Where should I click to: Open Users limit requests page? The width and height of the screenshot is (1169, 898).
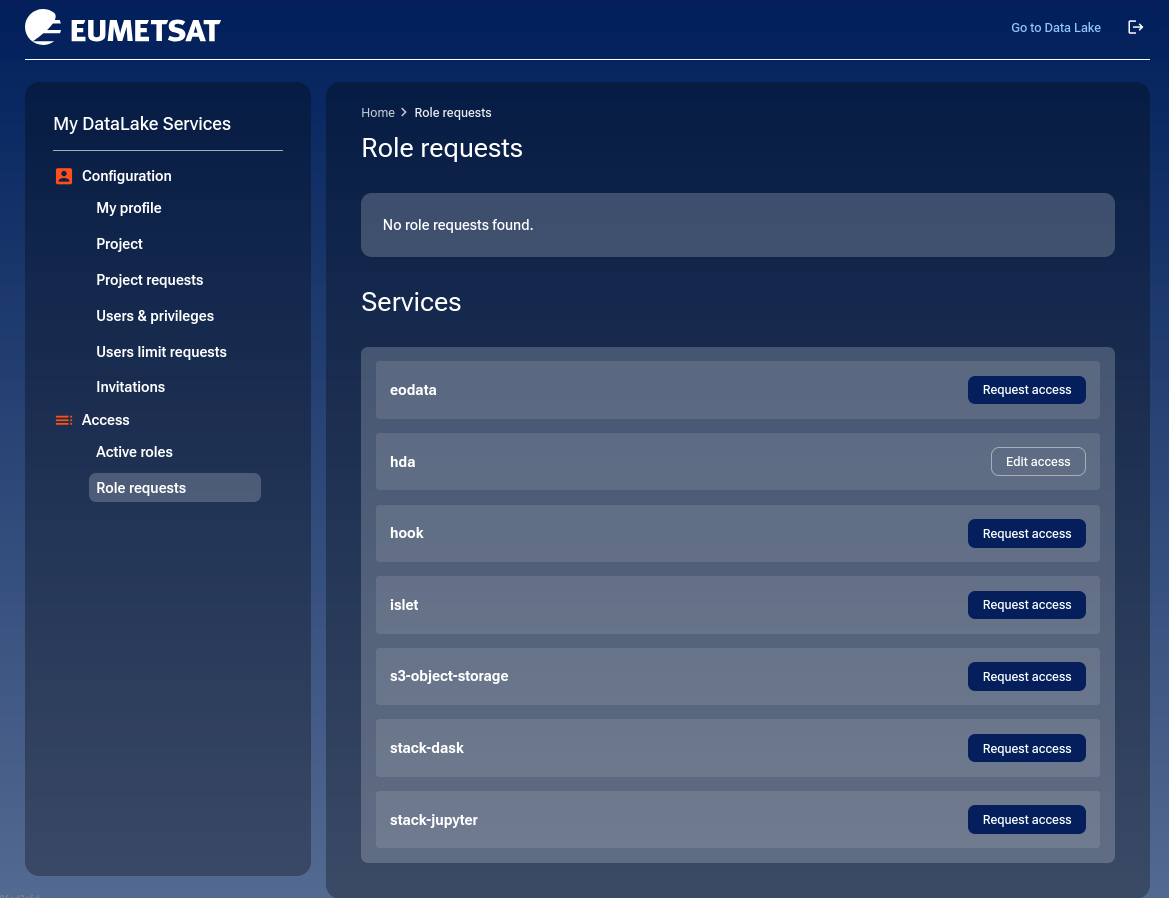161,352
